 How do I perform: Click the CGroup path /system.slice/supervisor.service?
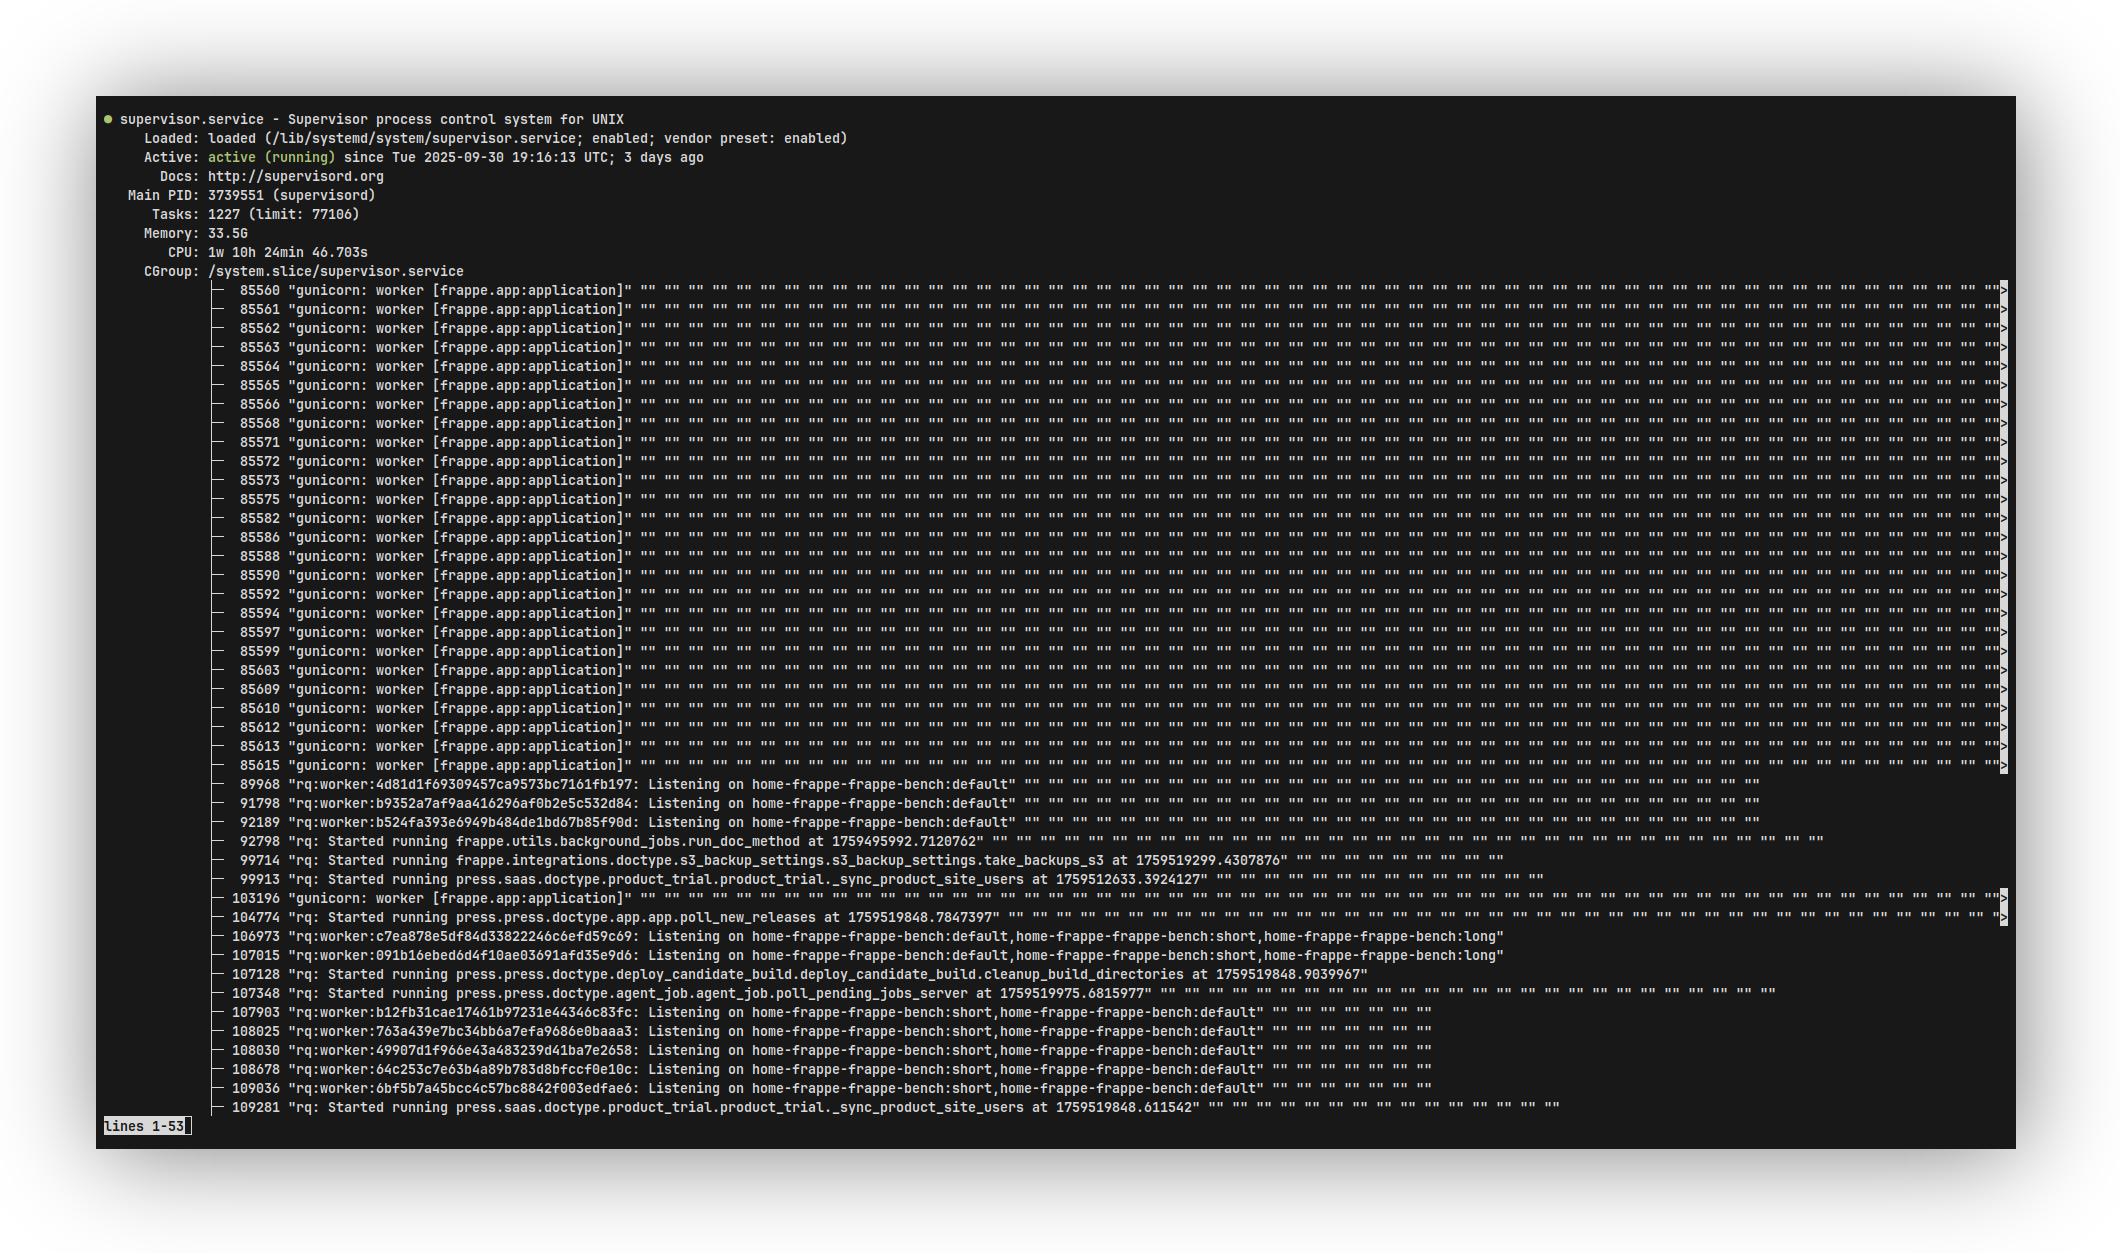335,271
